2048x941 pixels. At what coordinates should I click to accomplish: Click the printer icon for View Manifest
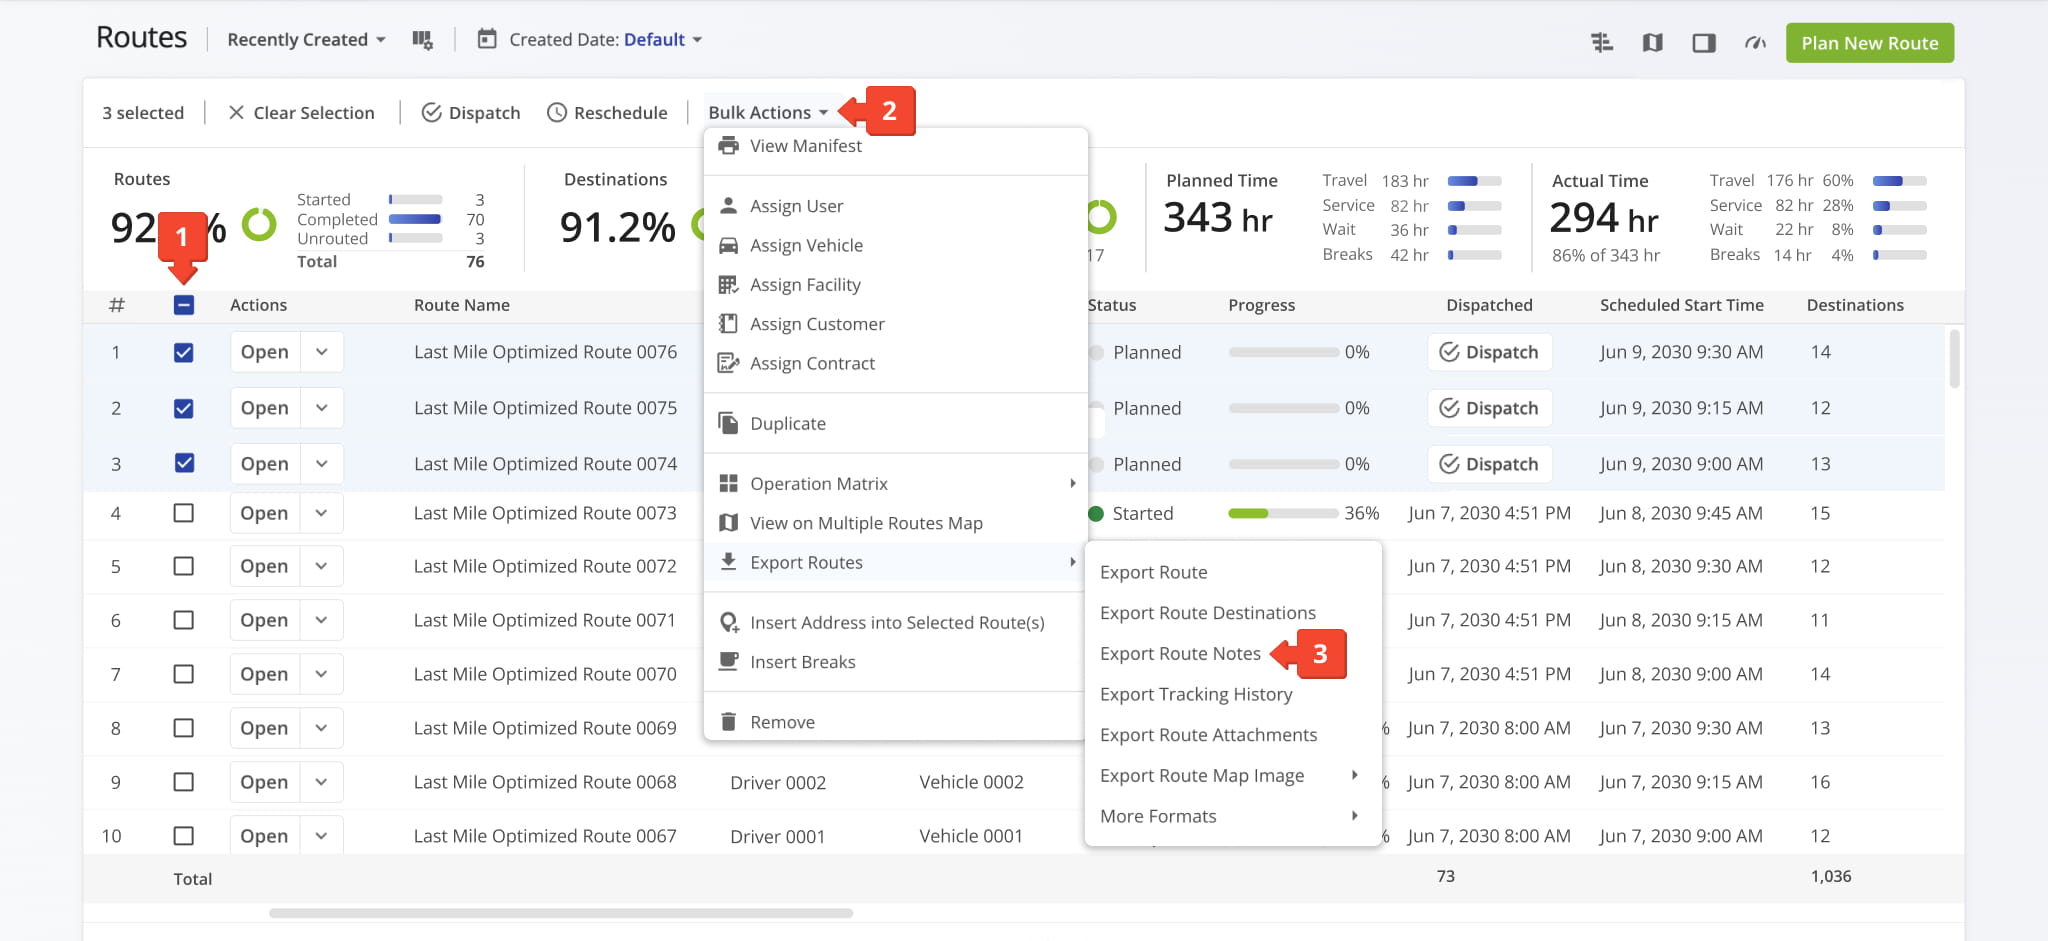tap(729, 146)
